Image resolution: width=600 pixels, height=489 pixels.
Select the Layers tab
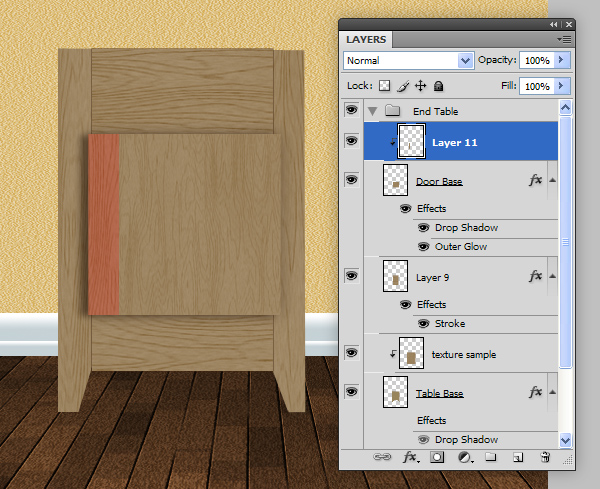pyautogui.click(x=365, y=40)
